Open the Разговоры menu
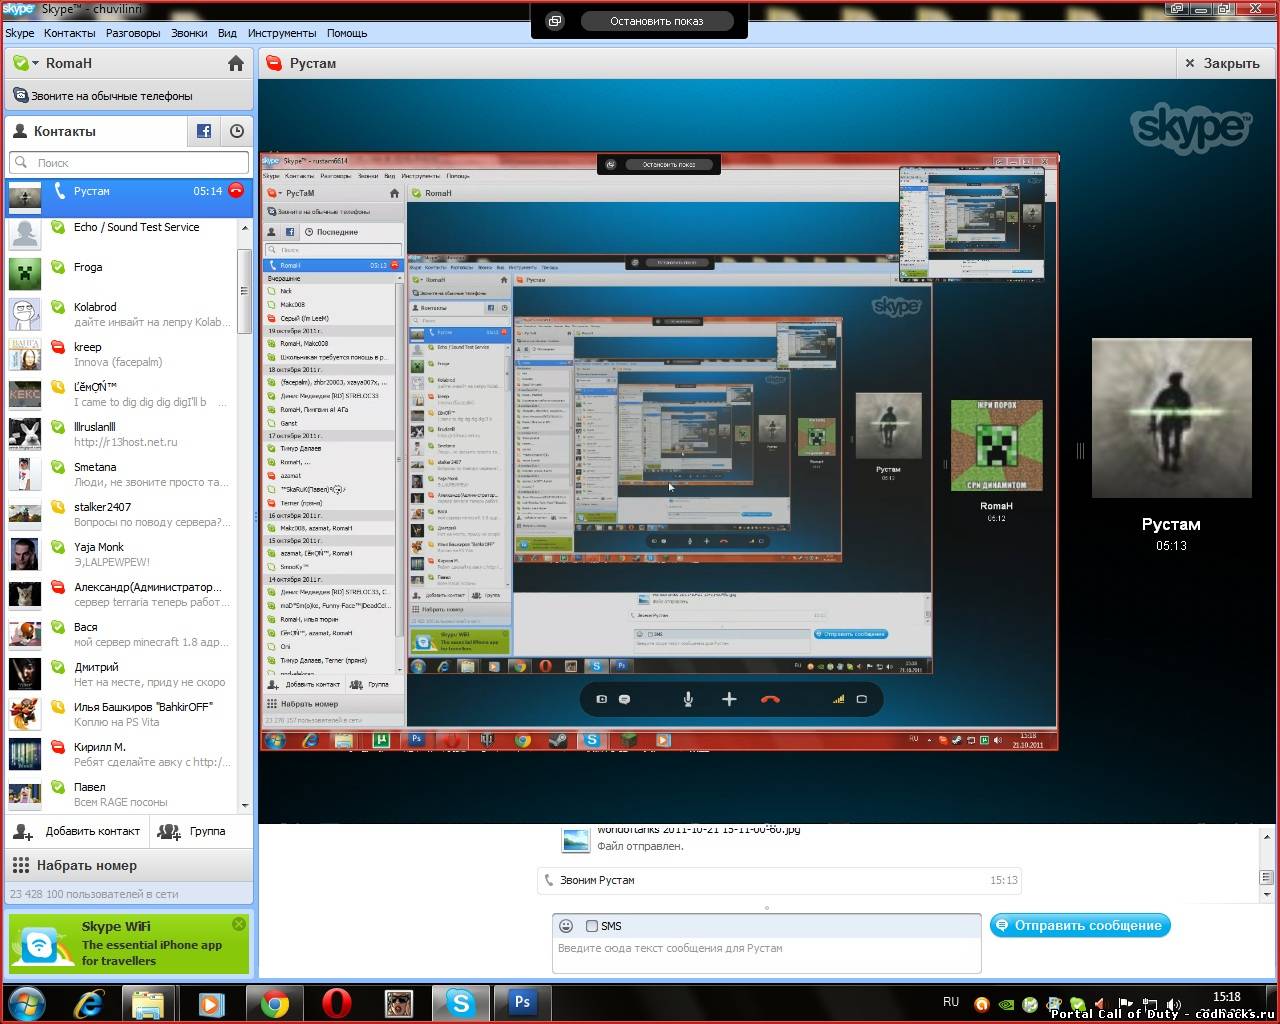This screenshot has height=1024, width=1280. coord(133,33)
